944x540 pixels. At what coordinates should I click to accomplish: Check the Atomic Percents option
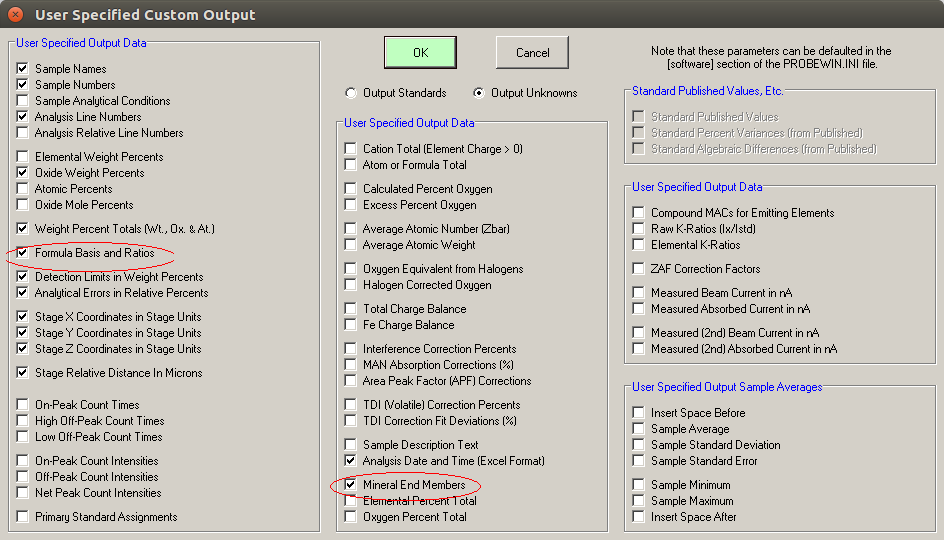click(x=23, y=189)
